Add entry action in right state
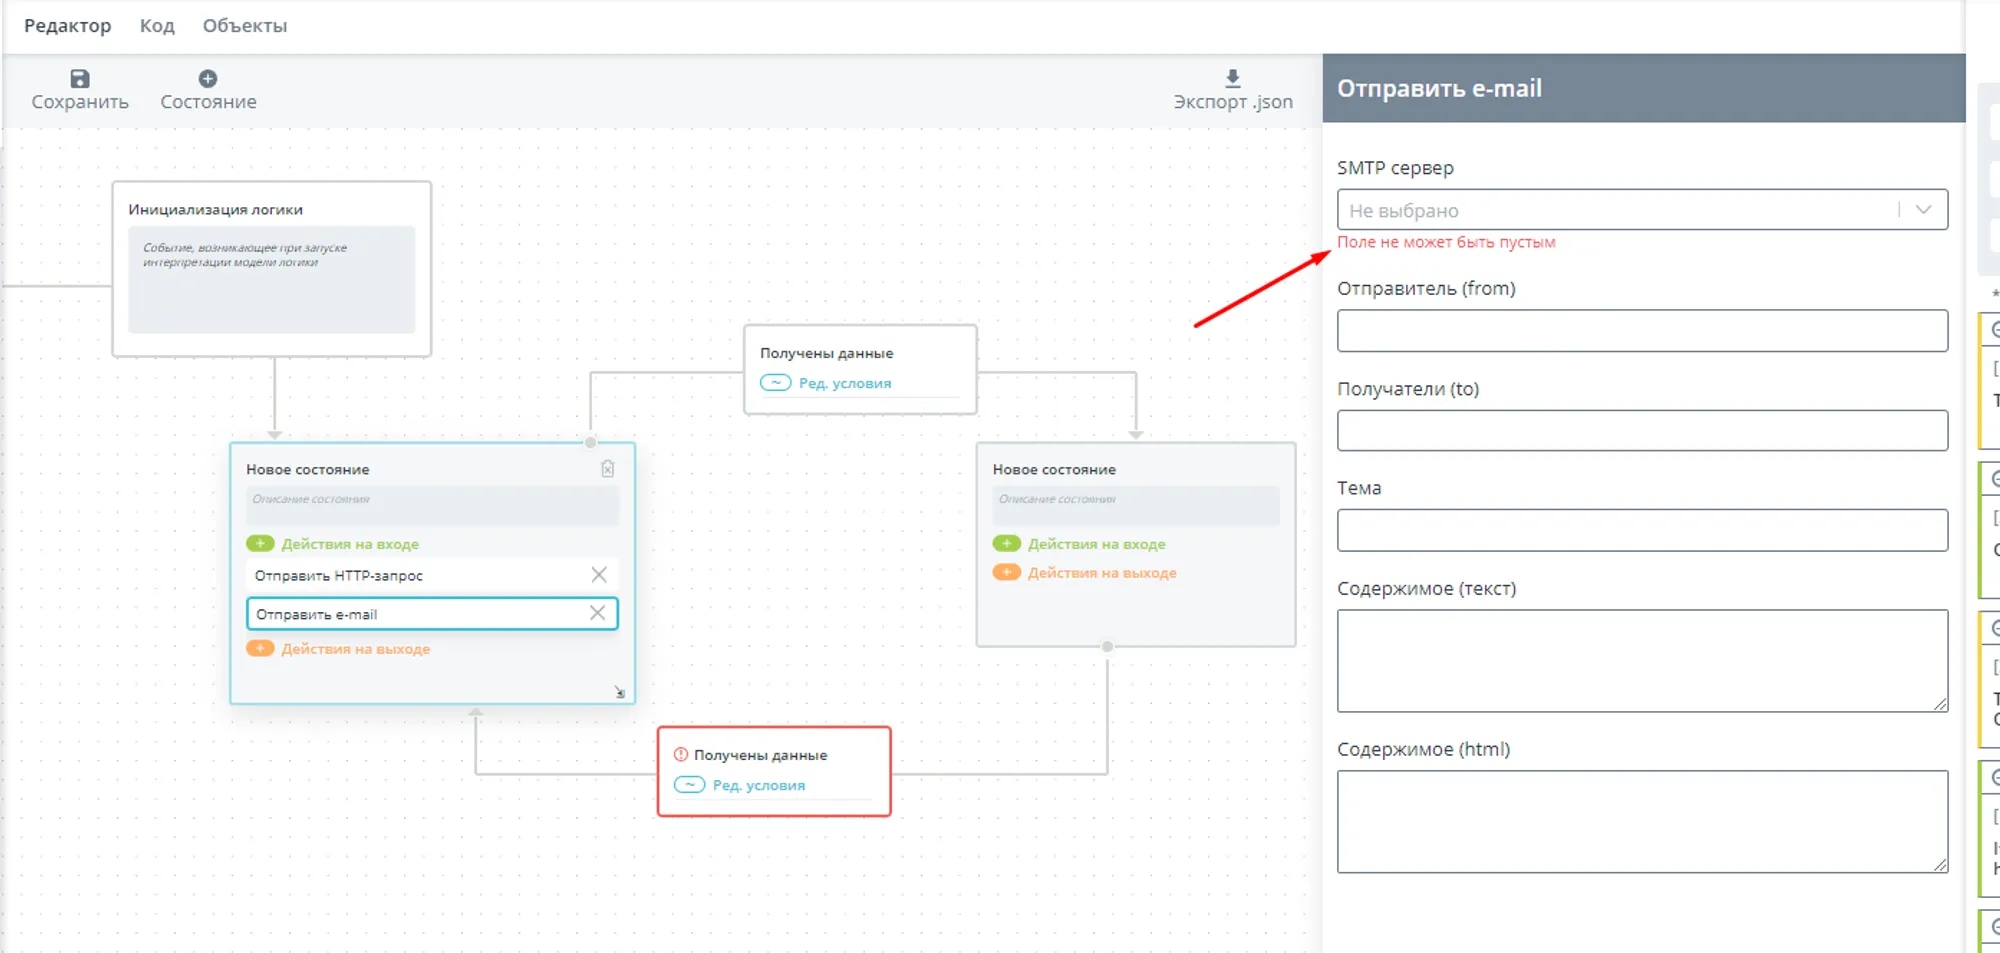The width and height of the screenshot is (2000, 953). pos(1007,544)
